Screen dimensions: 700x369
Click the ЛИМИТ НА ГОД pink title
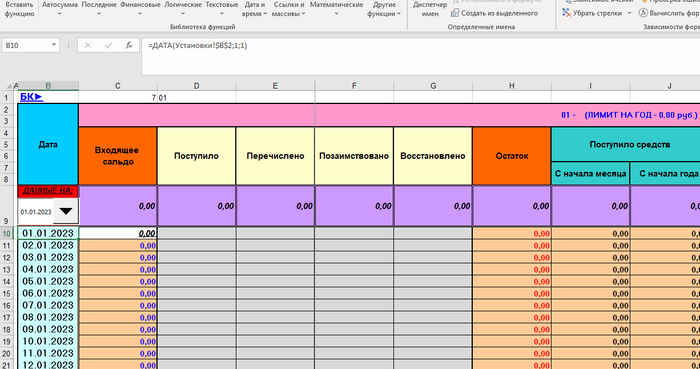click(629, 115)
